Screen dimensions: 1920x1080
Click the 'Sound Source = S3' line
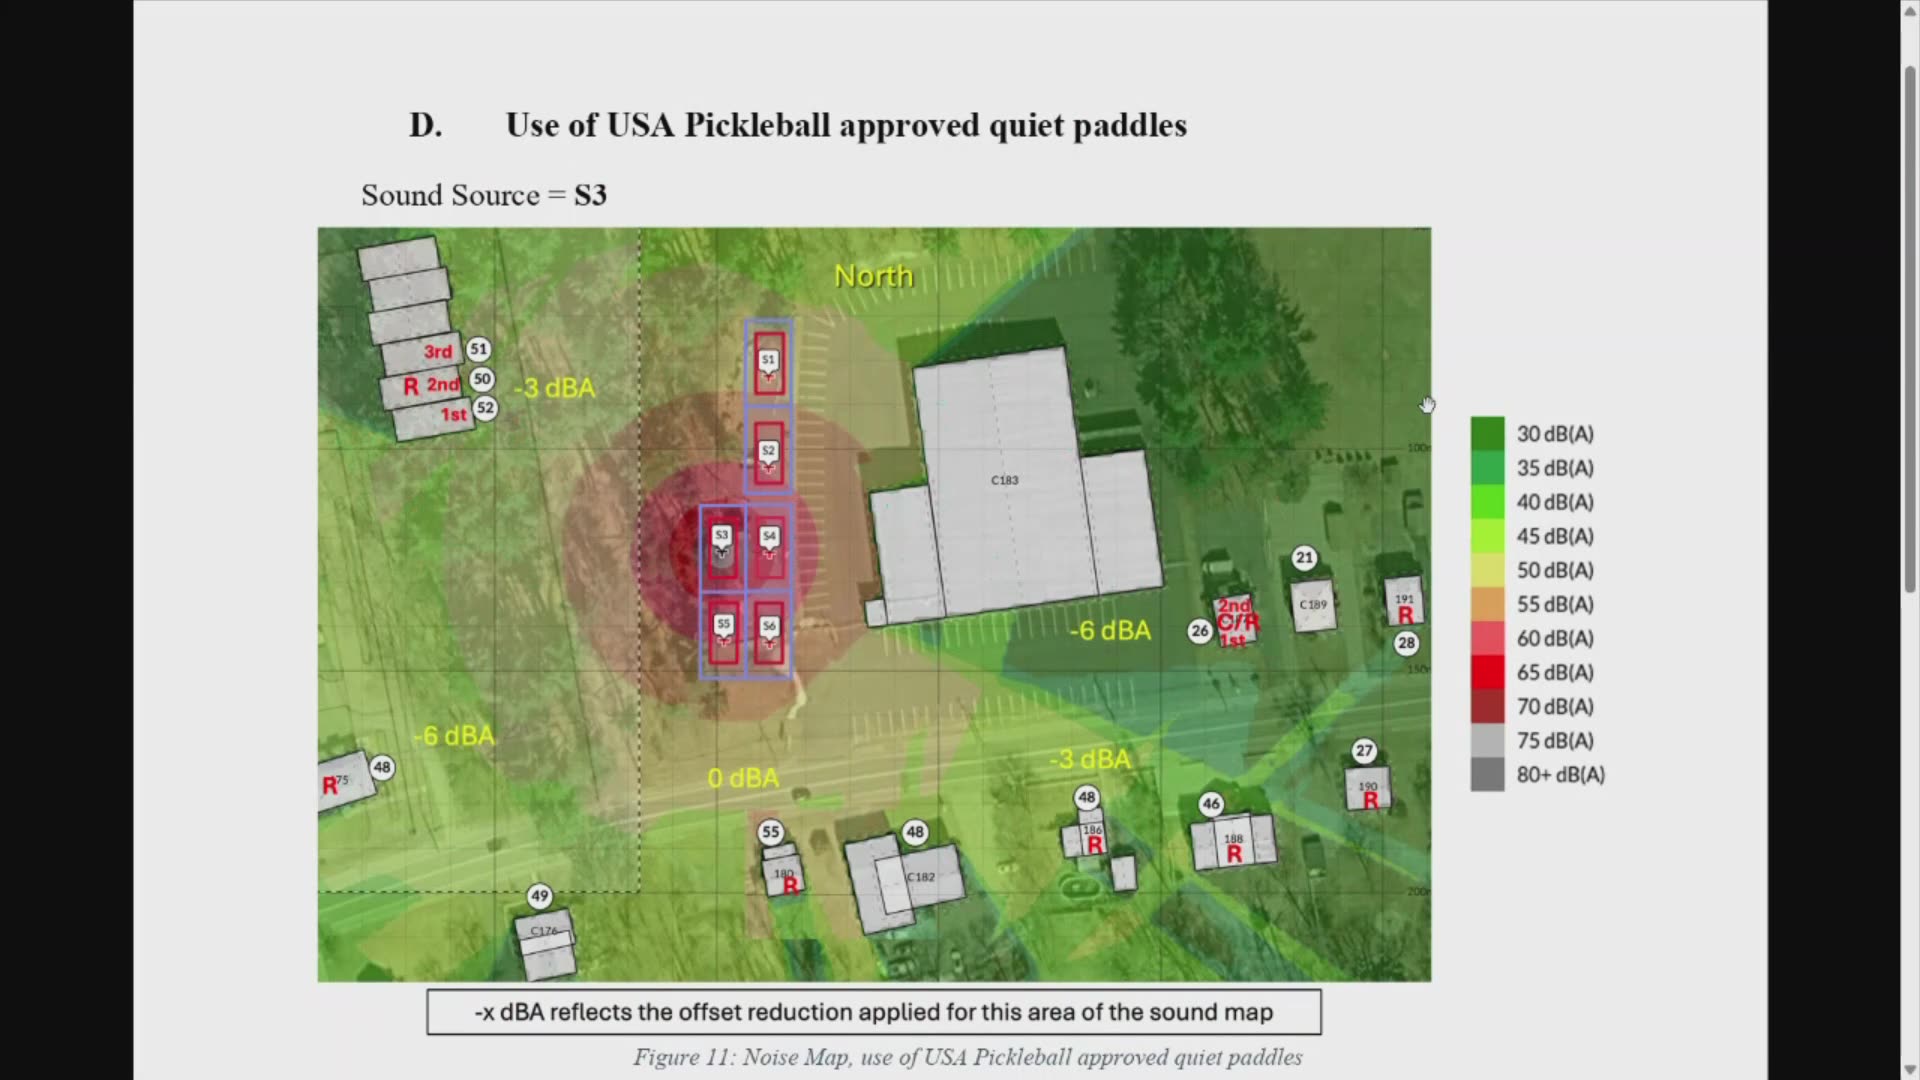pos(484,195)
